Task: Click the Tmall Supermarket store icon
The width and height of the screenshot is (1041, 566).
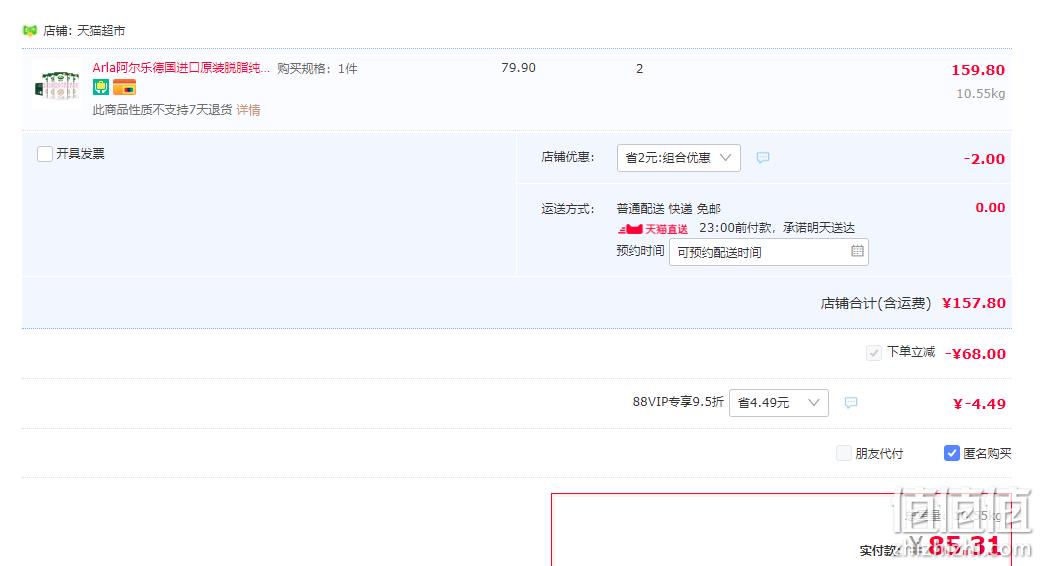Action: click(x=30, y=31)
